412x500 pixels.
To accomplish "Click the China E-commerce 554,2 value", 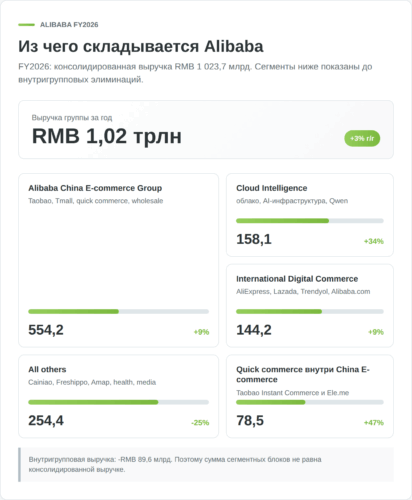I will click(46, 330).
